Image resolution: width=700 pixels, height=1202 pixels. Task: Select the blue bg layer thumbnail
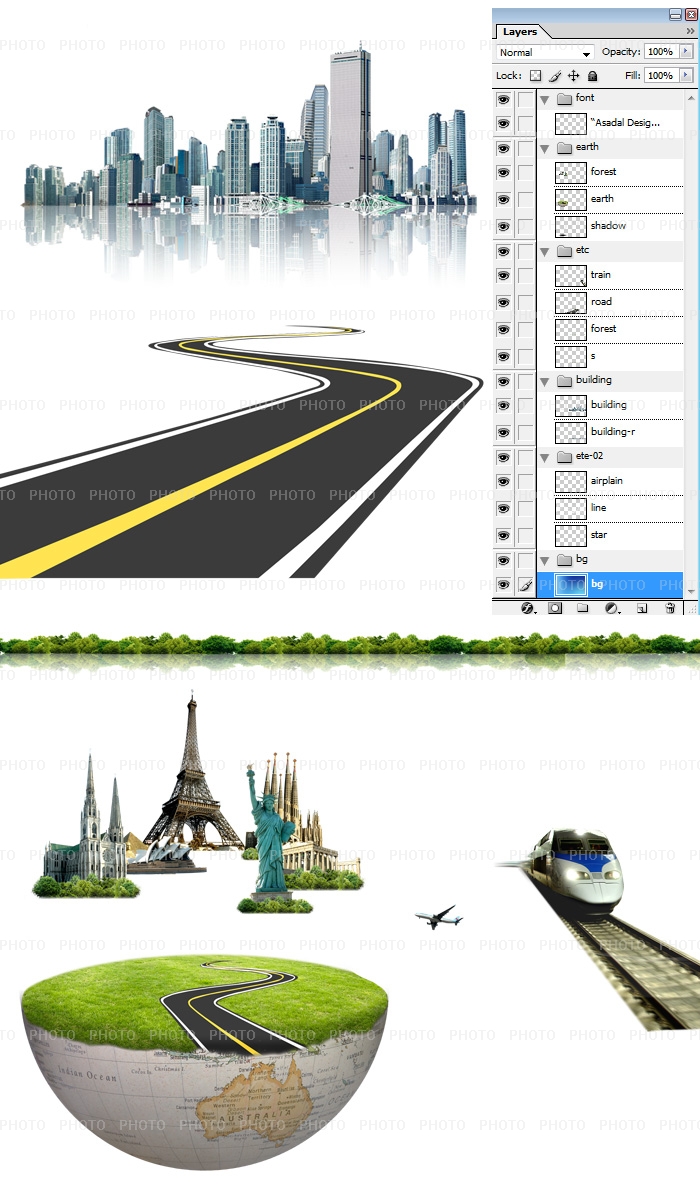pos(571,584)
